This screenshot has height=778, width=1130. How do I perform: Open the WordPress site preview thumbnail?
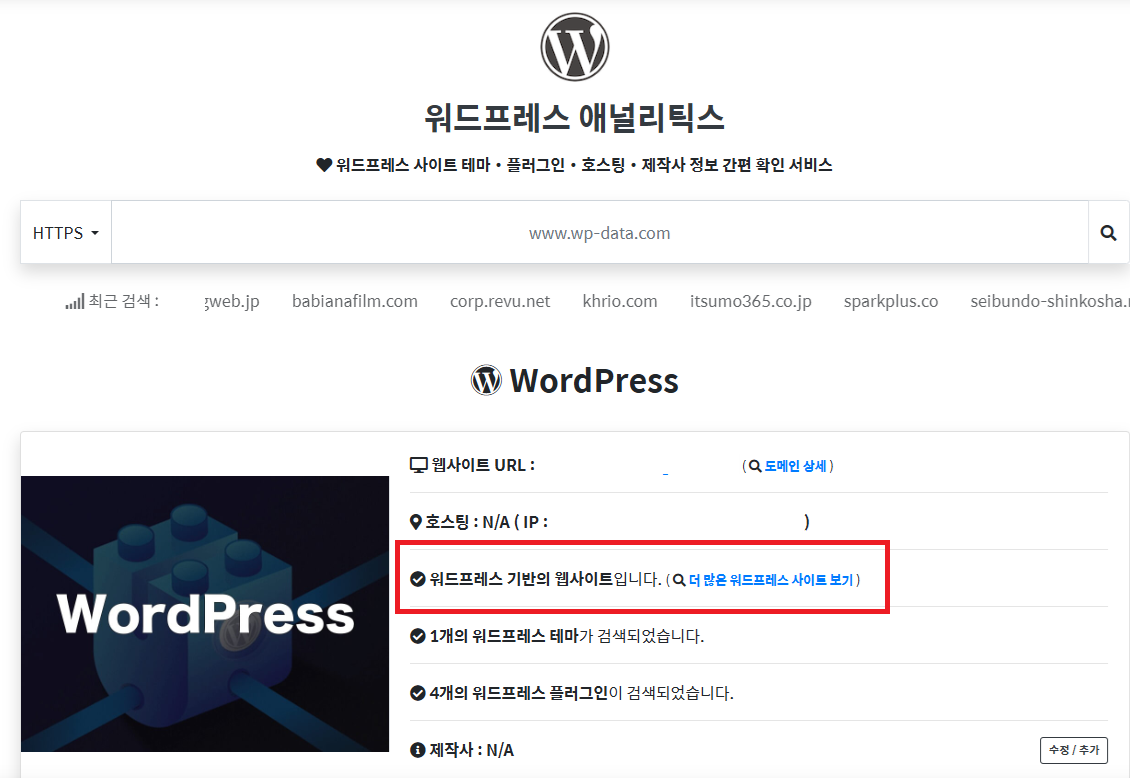(x=205, y=614)
